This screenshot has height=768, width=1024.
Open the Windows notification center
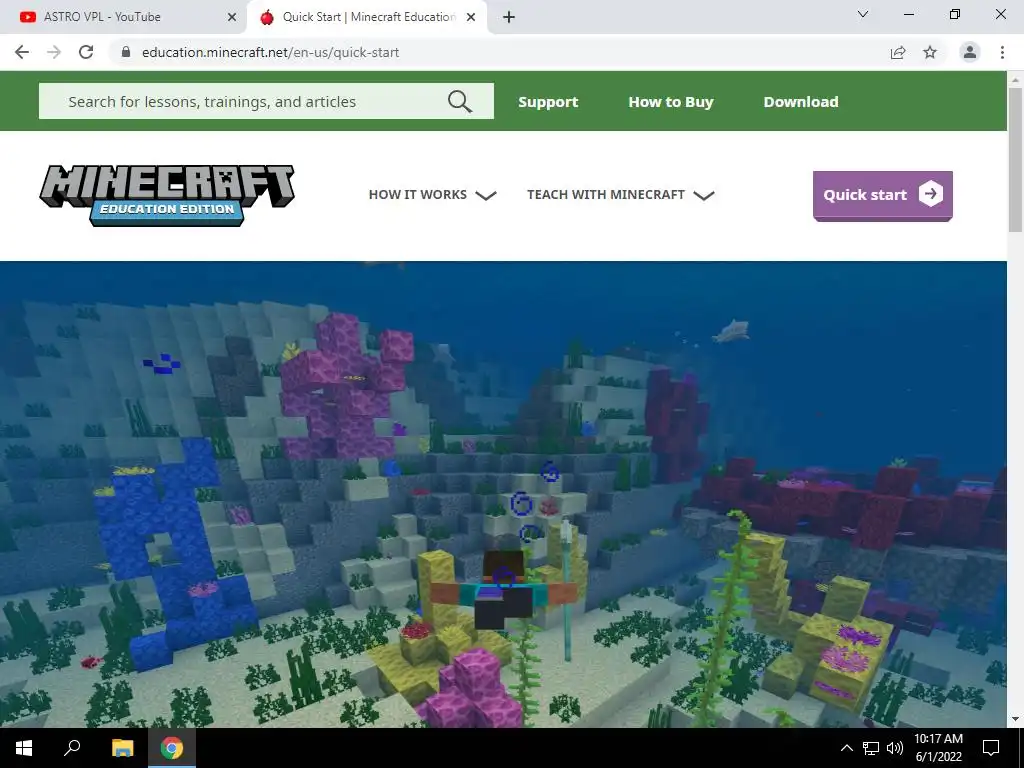(x=991, y=748)
